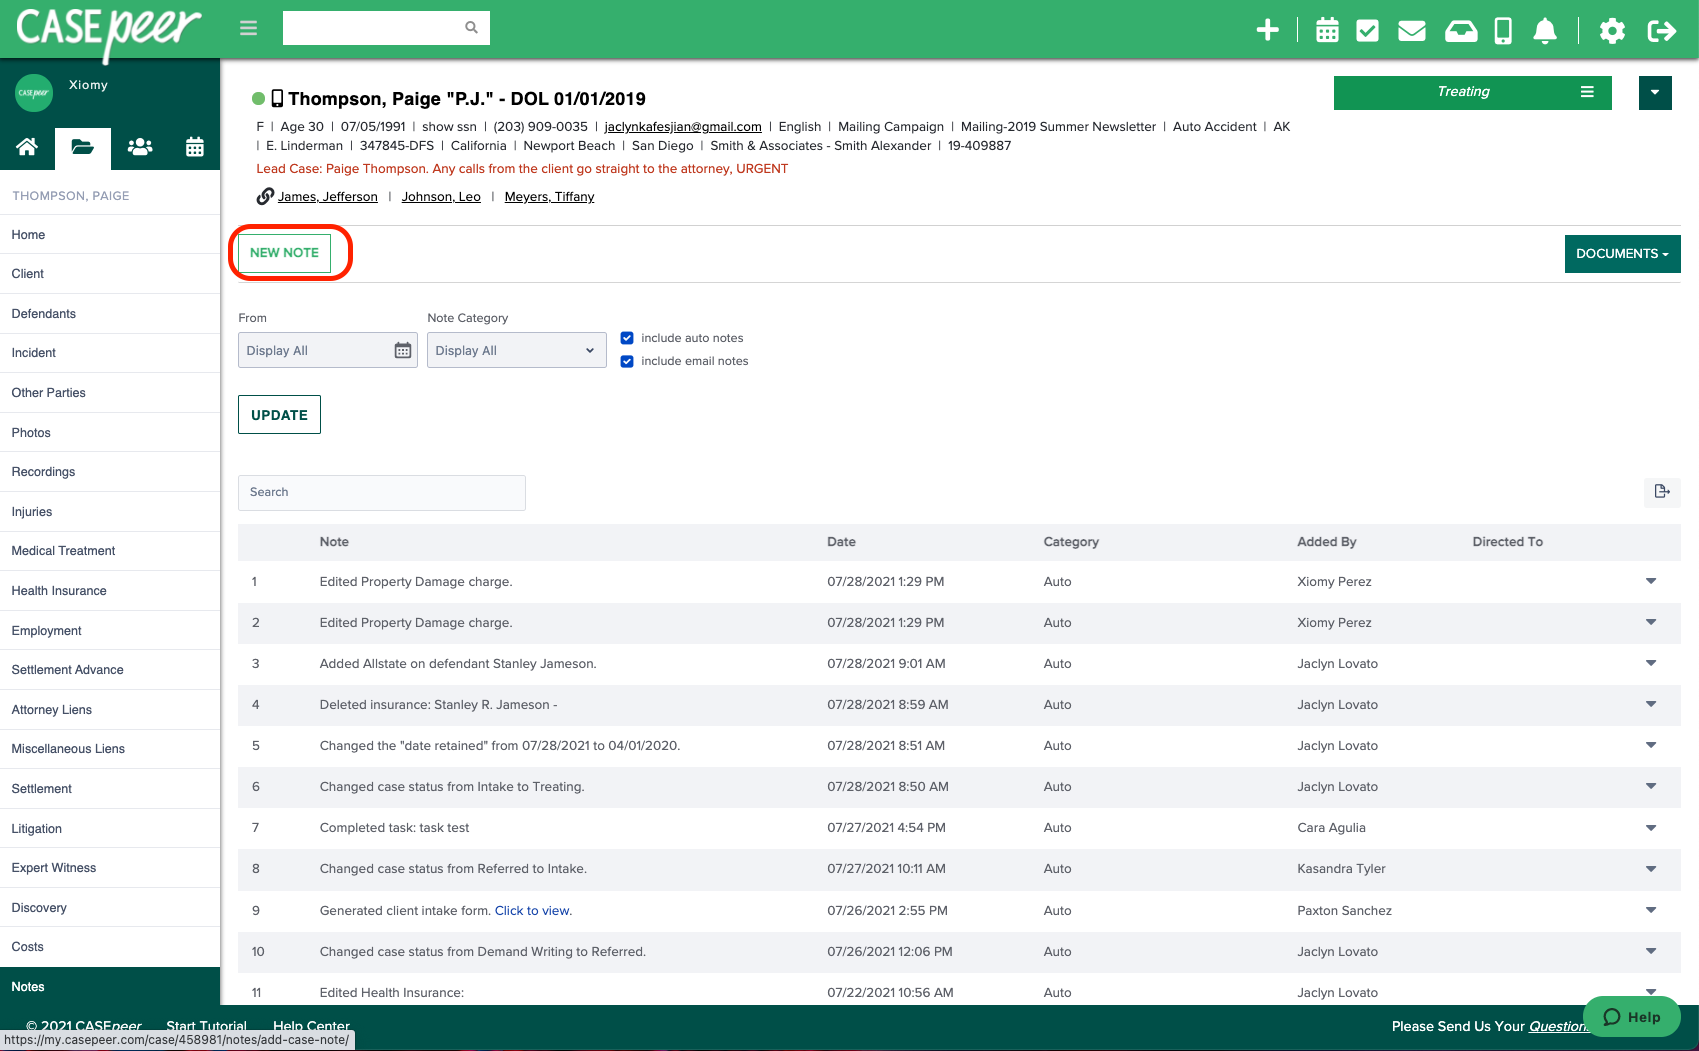The height and width of the screenshot is (1051, 1699).
Task: Click the quick add plus icon
Action: point(1267,30)
